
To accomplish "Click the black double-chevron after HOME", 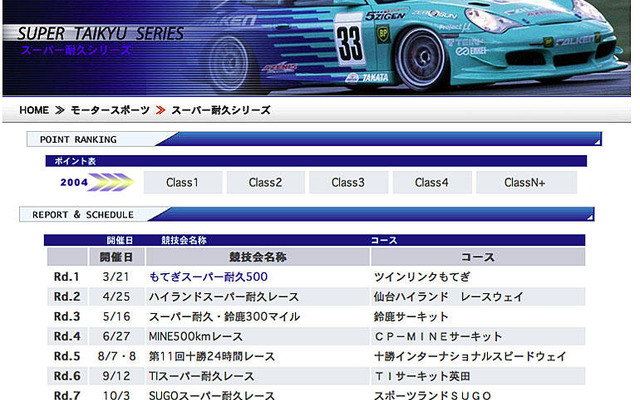I will coord(60,110).
